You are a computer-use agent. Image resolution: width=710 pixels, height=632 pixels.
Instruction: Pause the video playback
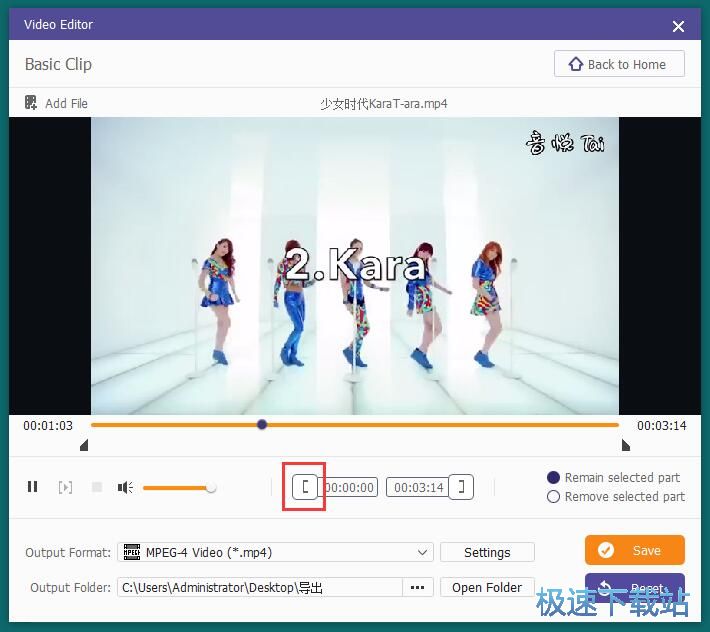(33, 487)
